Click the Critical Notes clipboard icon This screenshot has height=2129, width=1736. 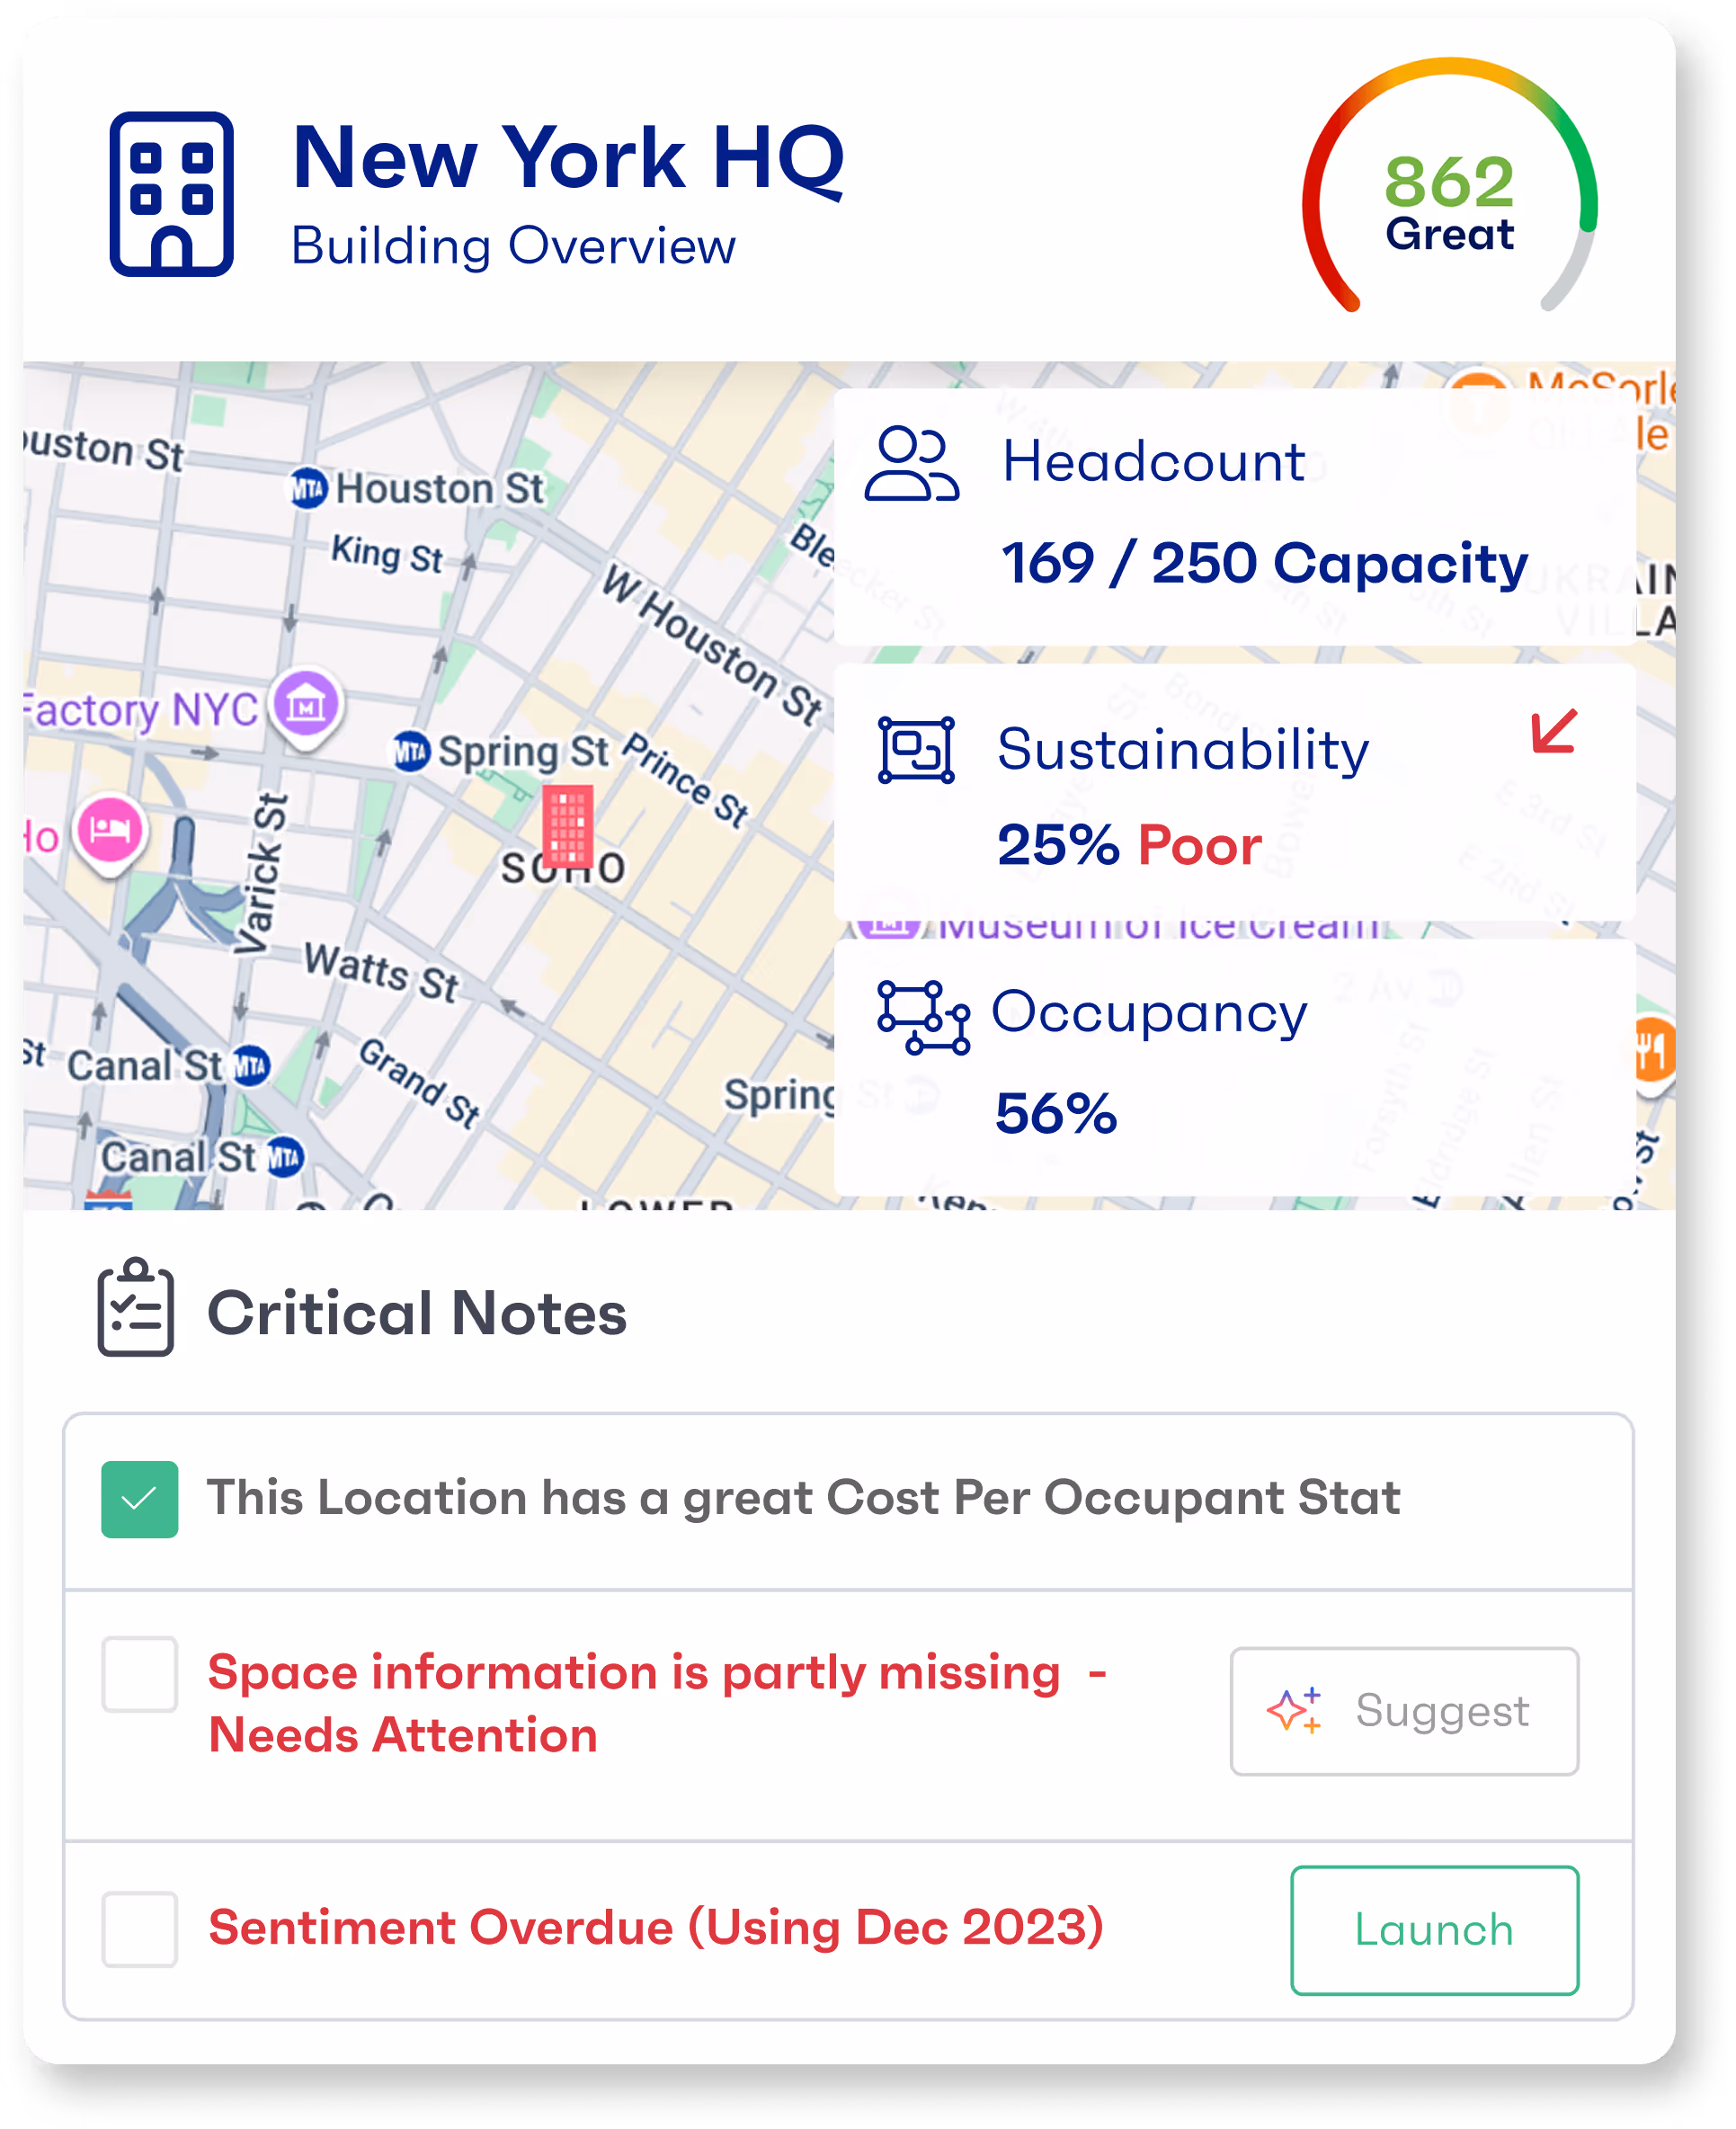click(136, 1308)
